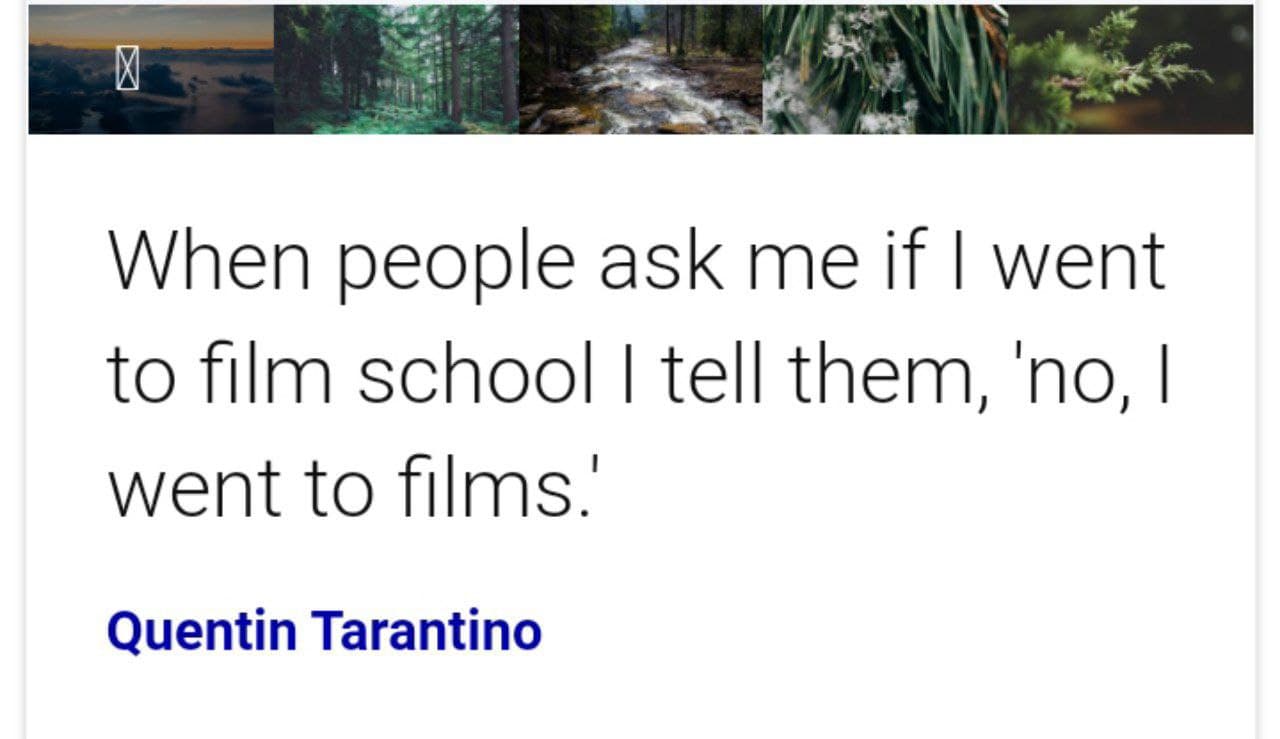The image size is (1280, 739).
Task: Click the word "ask" in the quote
Action: coord(661,260)
